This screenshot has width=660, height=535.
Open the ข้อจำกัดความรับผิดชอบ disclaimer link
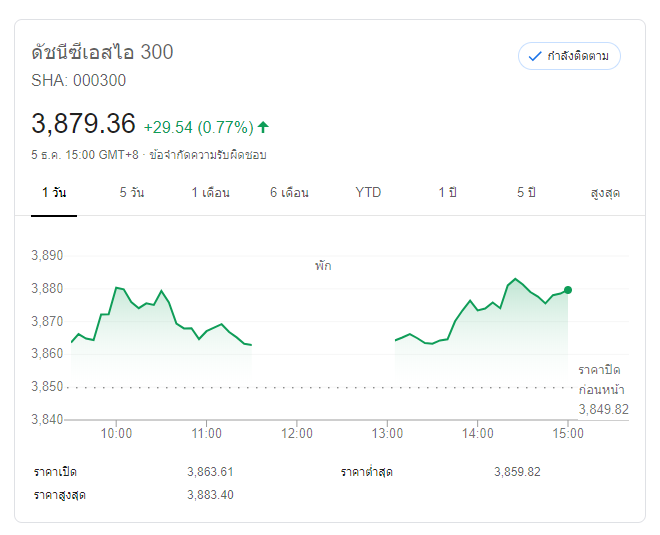[x=207, y=155]
